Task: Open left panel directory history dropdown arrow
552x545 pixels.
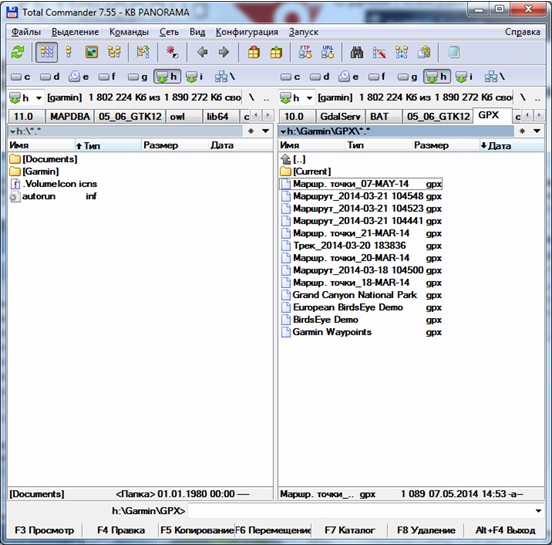Action: pyautogui.click(x=266, y=131)
